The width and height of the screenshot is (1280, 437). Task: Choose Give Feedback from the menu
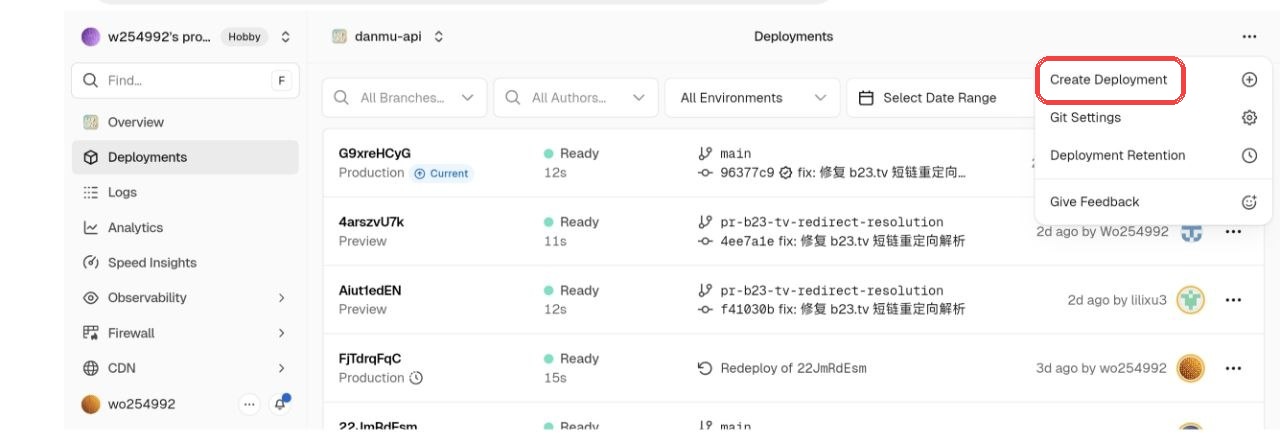1153,201
